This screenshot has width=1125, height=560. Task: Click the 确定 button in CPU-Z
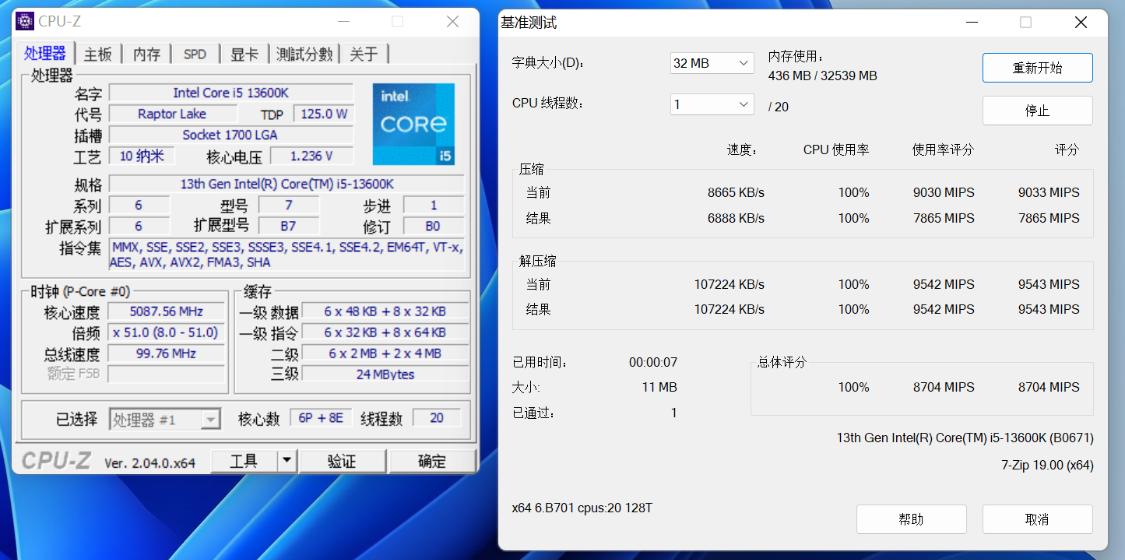432,461
